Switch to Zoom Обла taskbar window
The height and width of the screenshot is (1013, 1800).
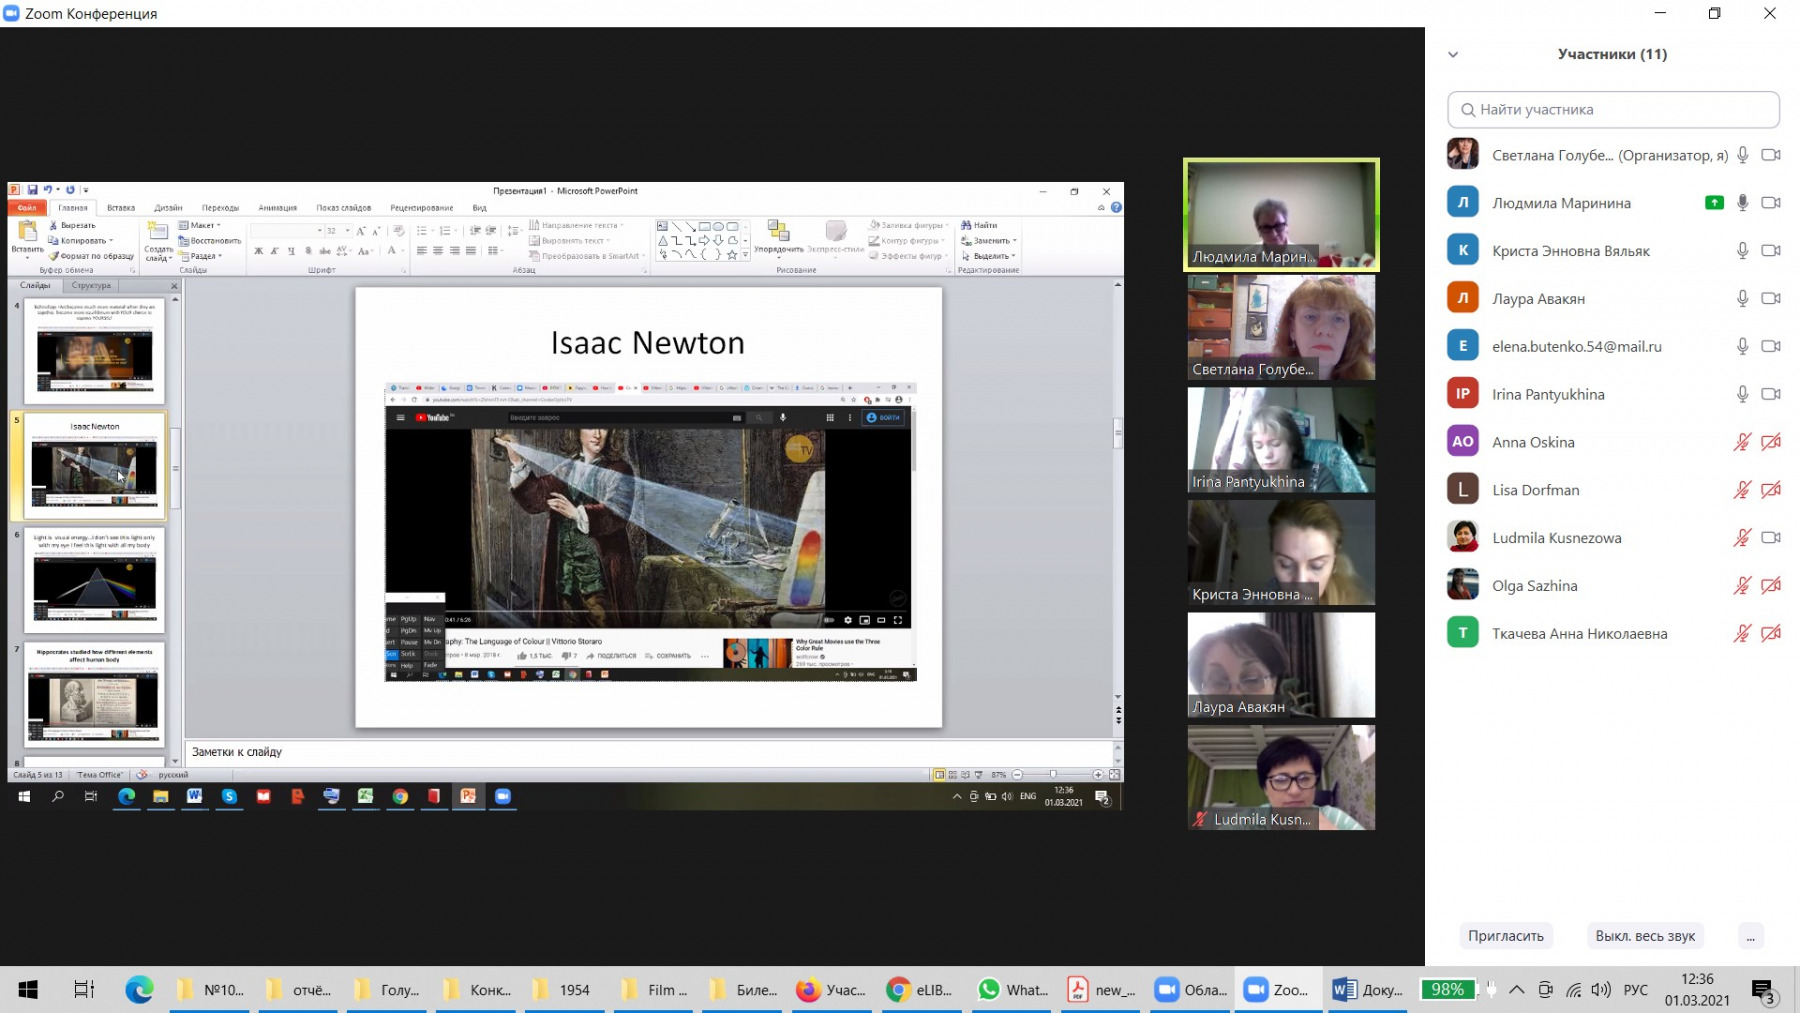click(1190, 990)
